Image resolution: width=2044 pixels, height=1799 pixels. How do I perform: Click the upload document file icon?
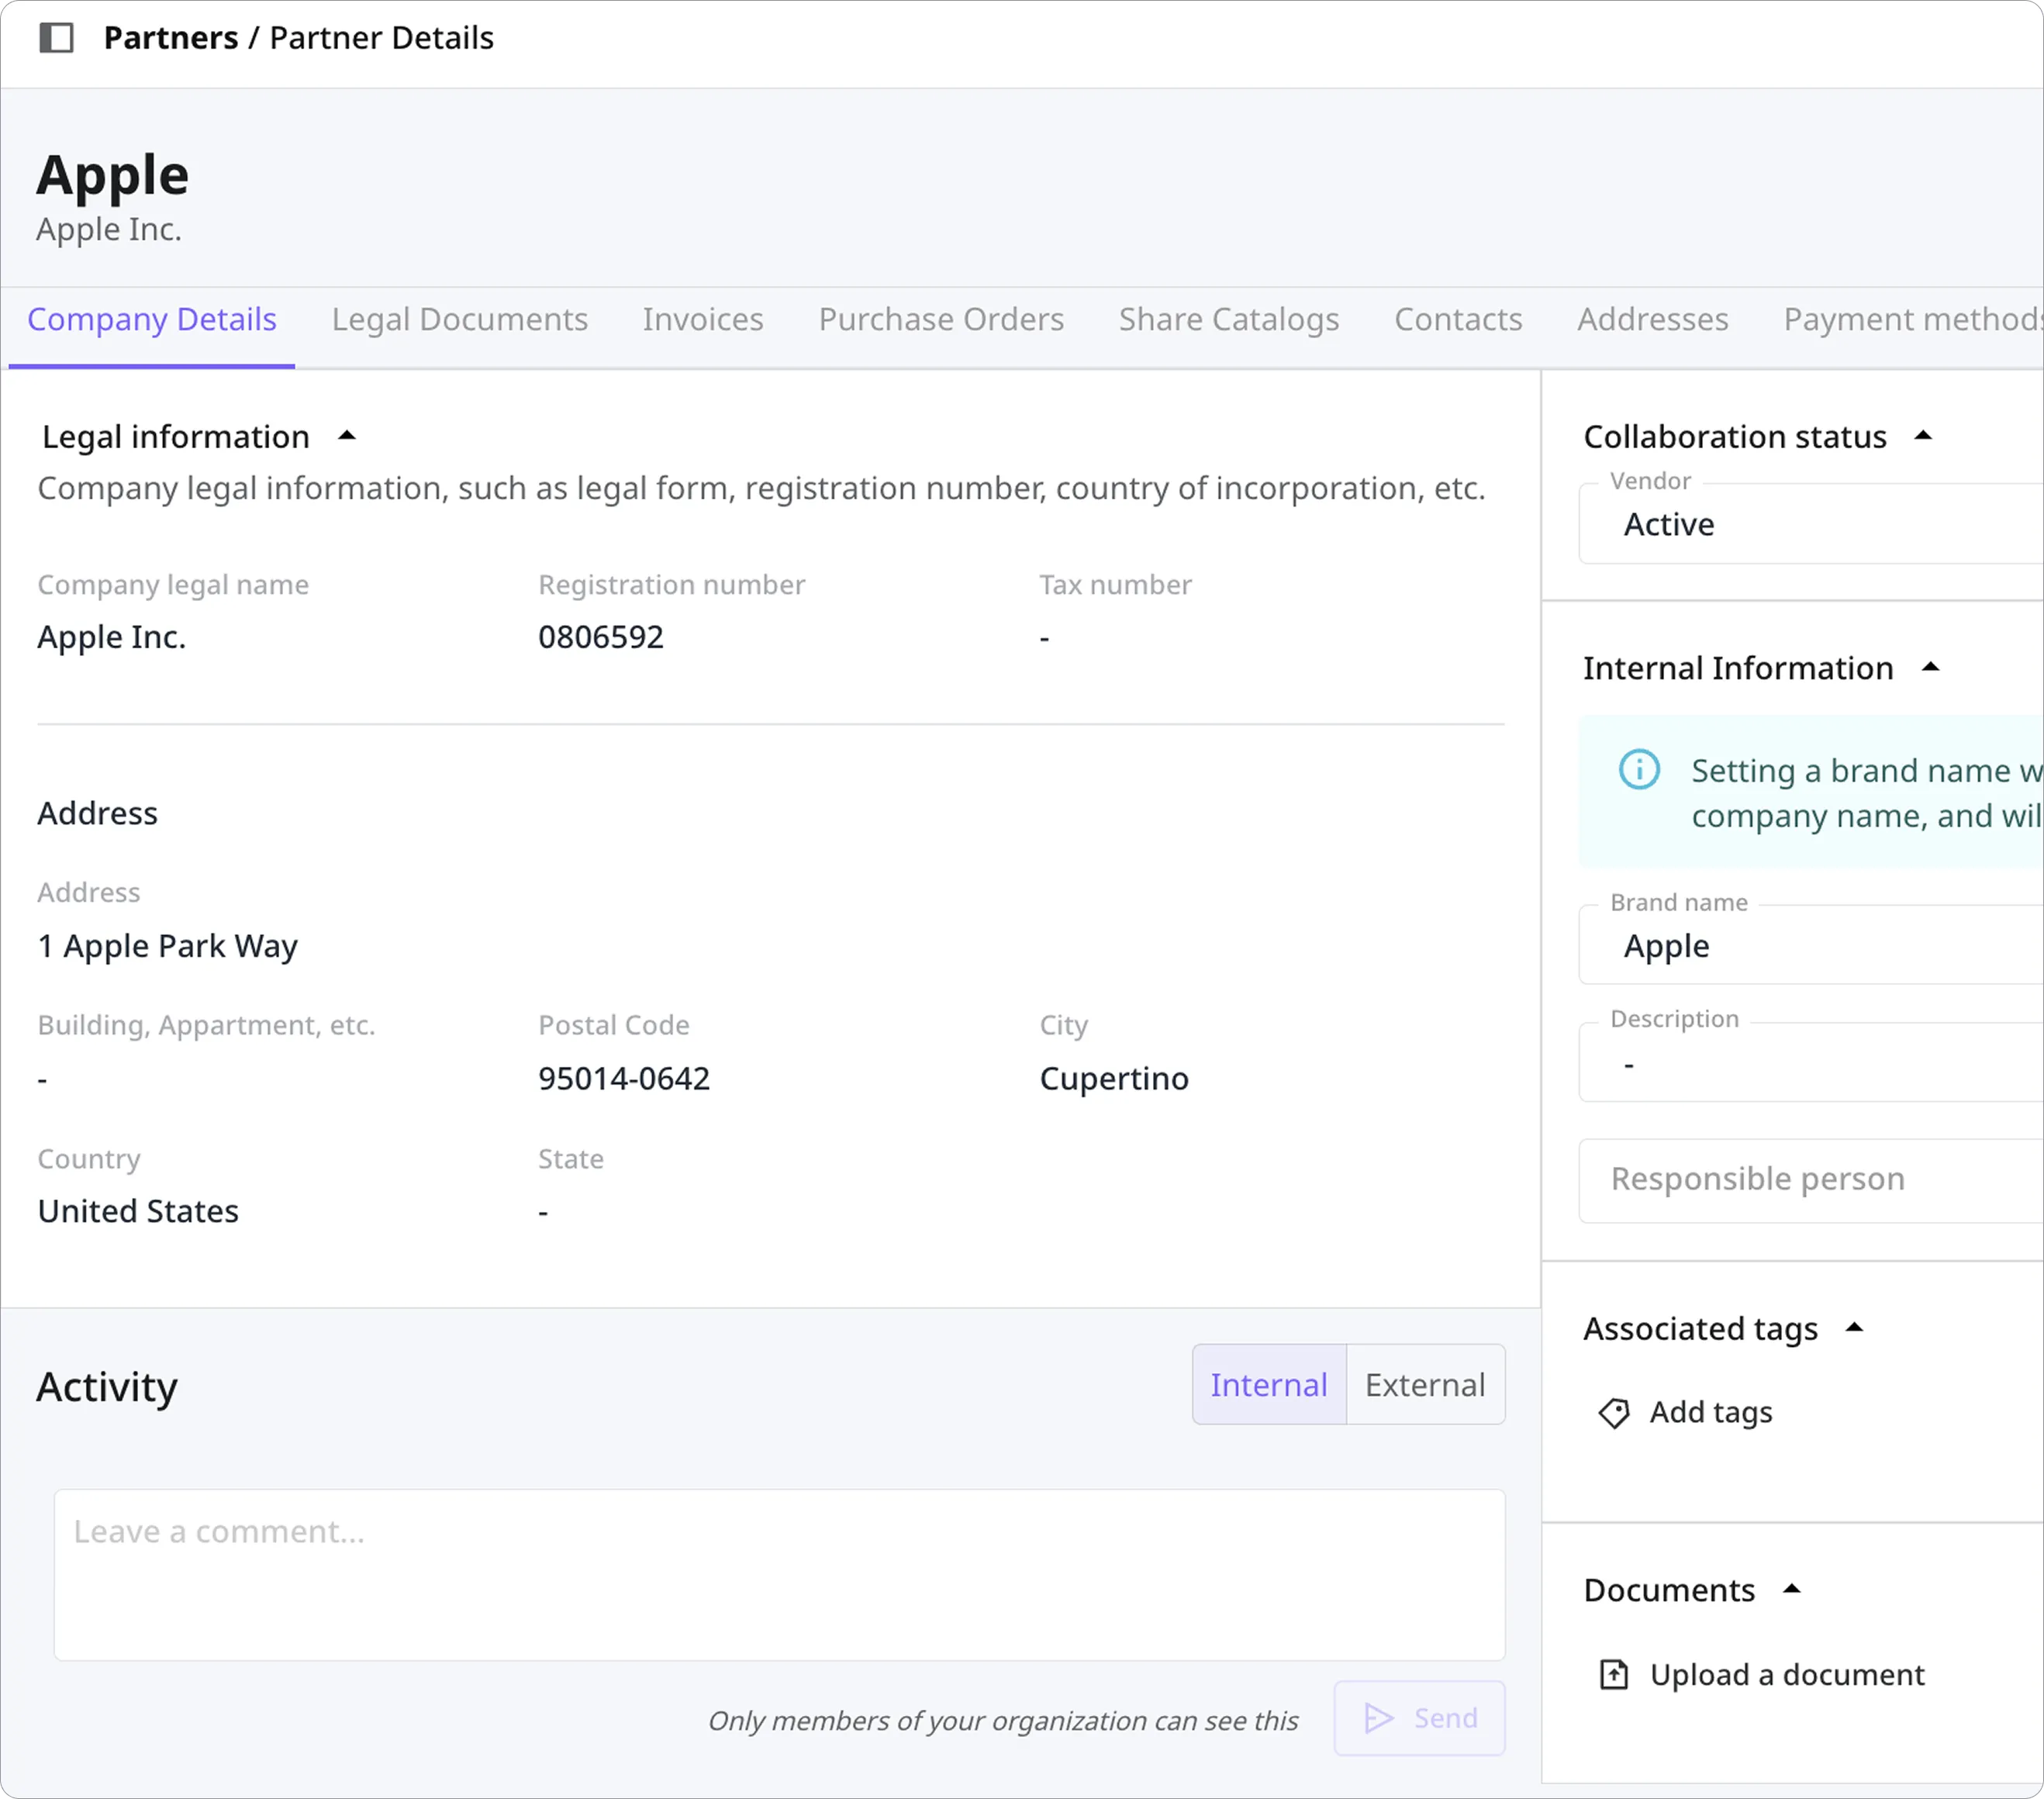click(1614, 1674)
